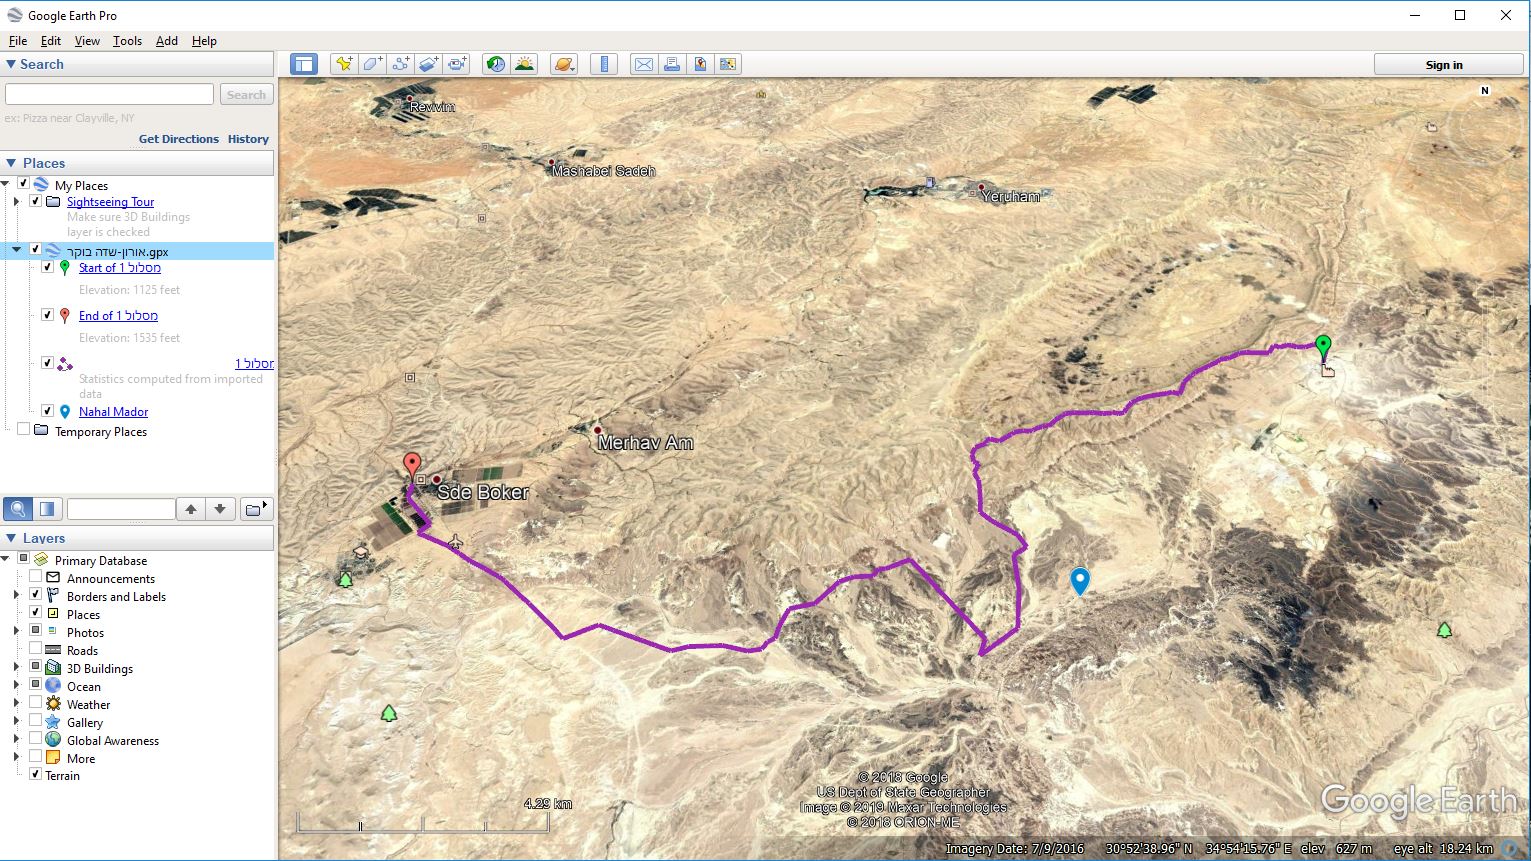
Task: Collapse the Places panel header triangle
Action: pos(11,163)
